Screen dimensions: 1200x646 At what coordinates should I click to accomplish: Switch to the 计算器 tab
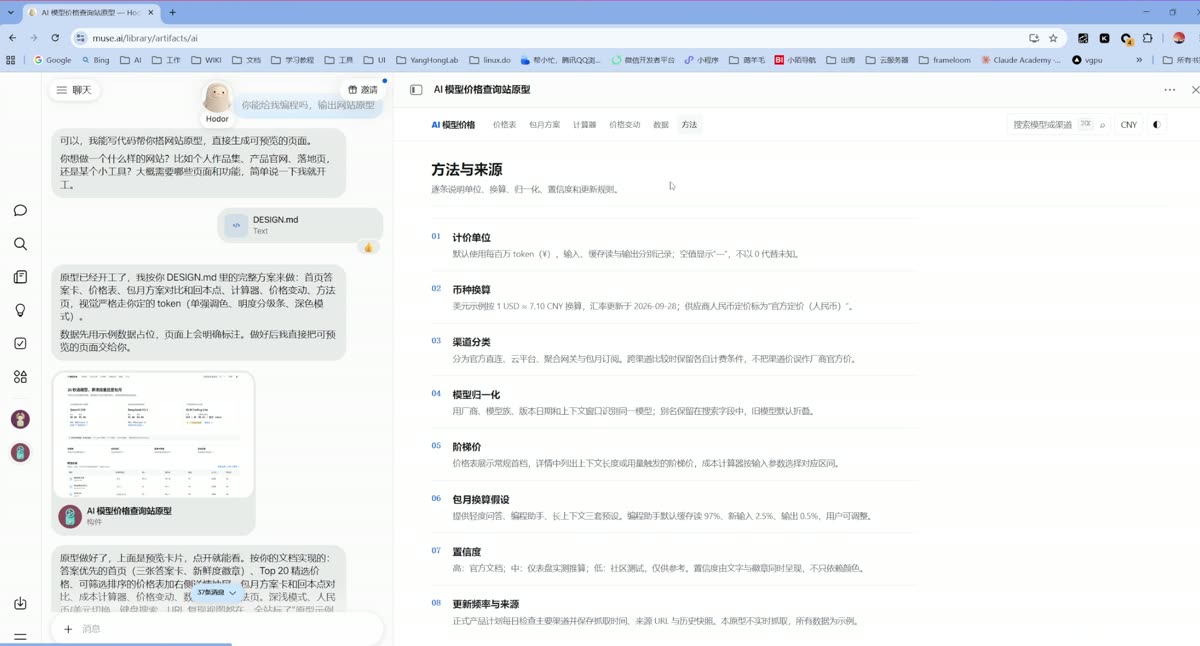(x=584, y=125)
